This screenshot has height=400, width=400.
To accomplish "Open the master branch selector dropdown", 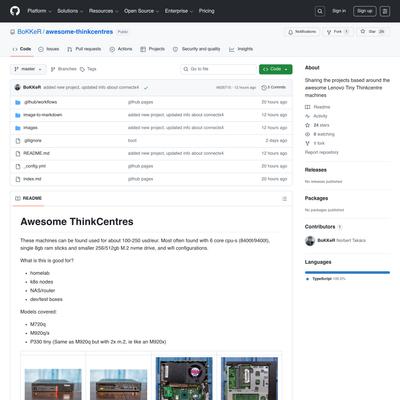I will point(28,69).
